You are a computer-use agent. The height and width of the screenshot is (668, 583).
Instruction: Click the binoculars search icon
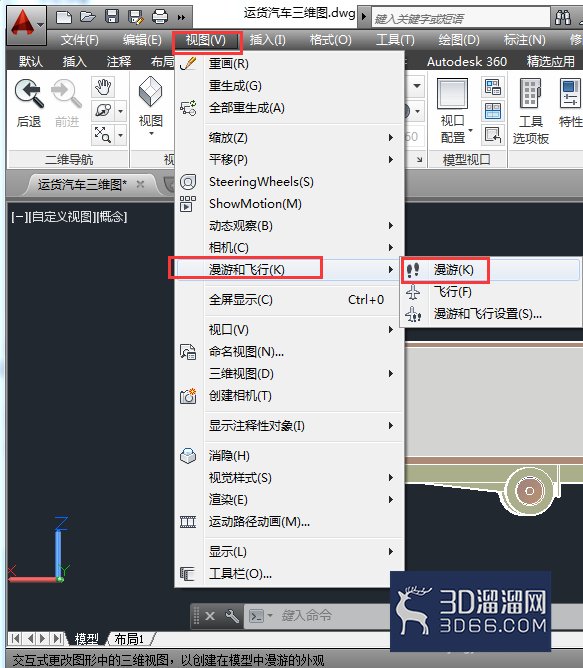click(563, 18)
